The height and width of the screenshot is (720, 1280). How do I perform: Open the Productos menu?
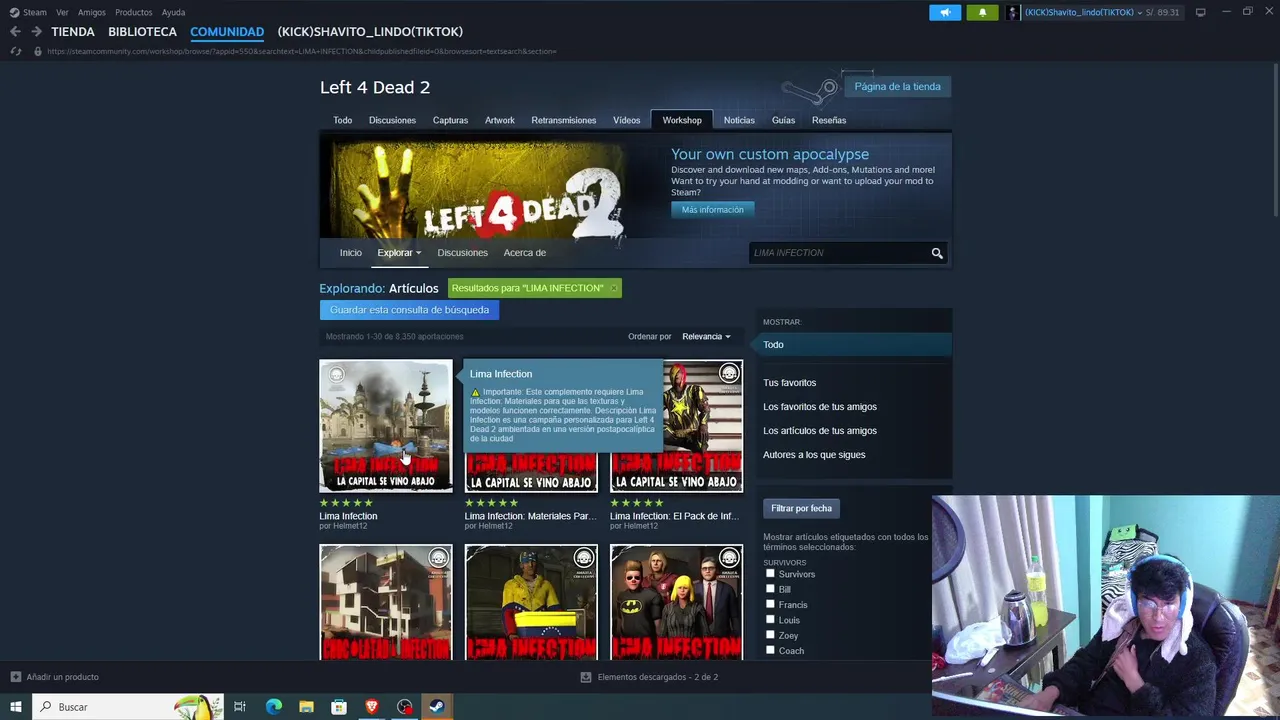[x=134, y=12]
